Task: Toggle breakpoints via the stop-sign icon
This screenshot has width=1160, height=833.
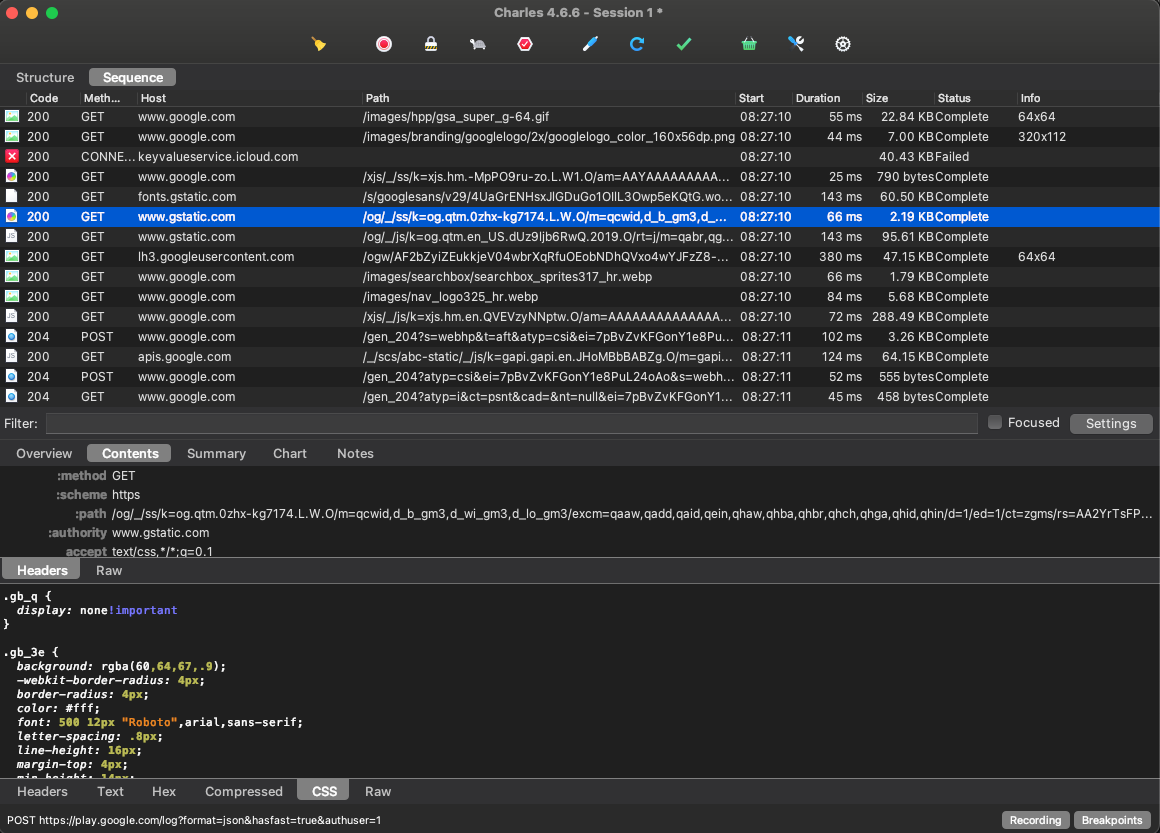Action: pyautogui.click(x=524, y=44)
